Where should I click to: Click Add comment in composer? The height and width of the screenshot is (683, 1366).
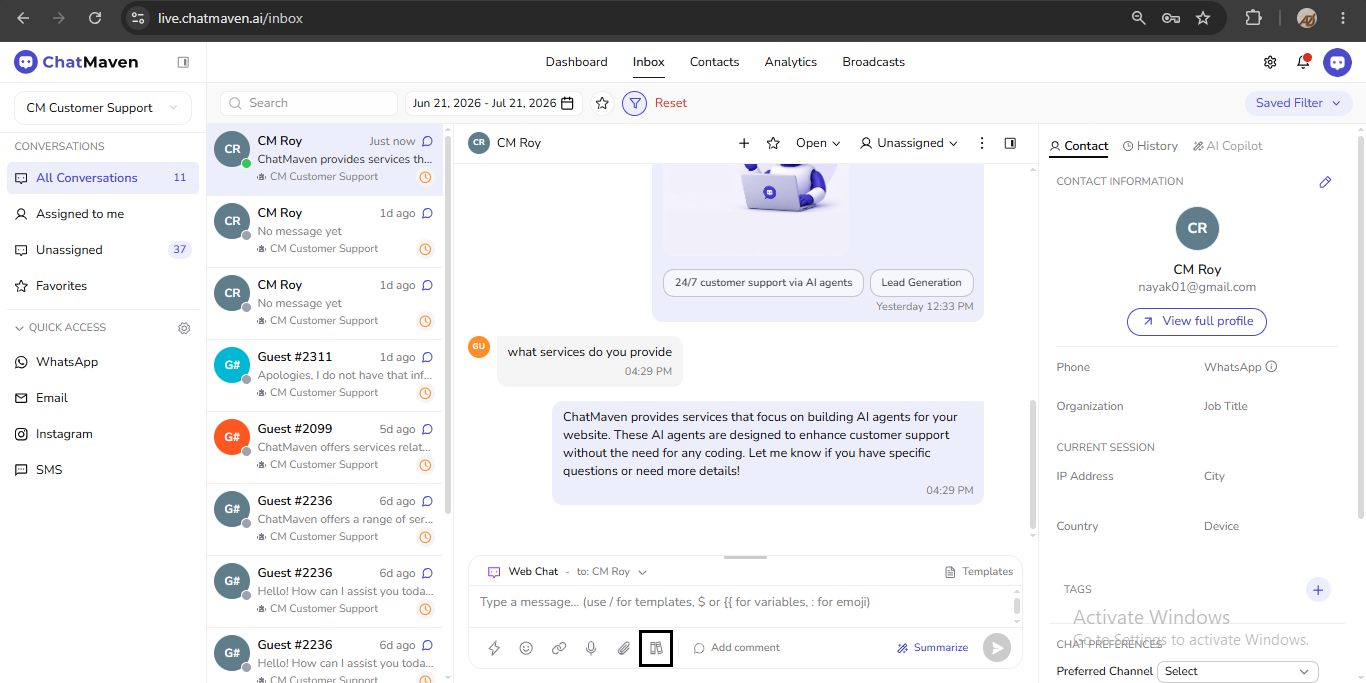pos(737,648)
